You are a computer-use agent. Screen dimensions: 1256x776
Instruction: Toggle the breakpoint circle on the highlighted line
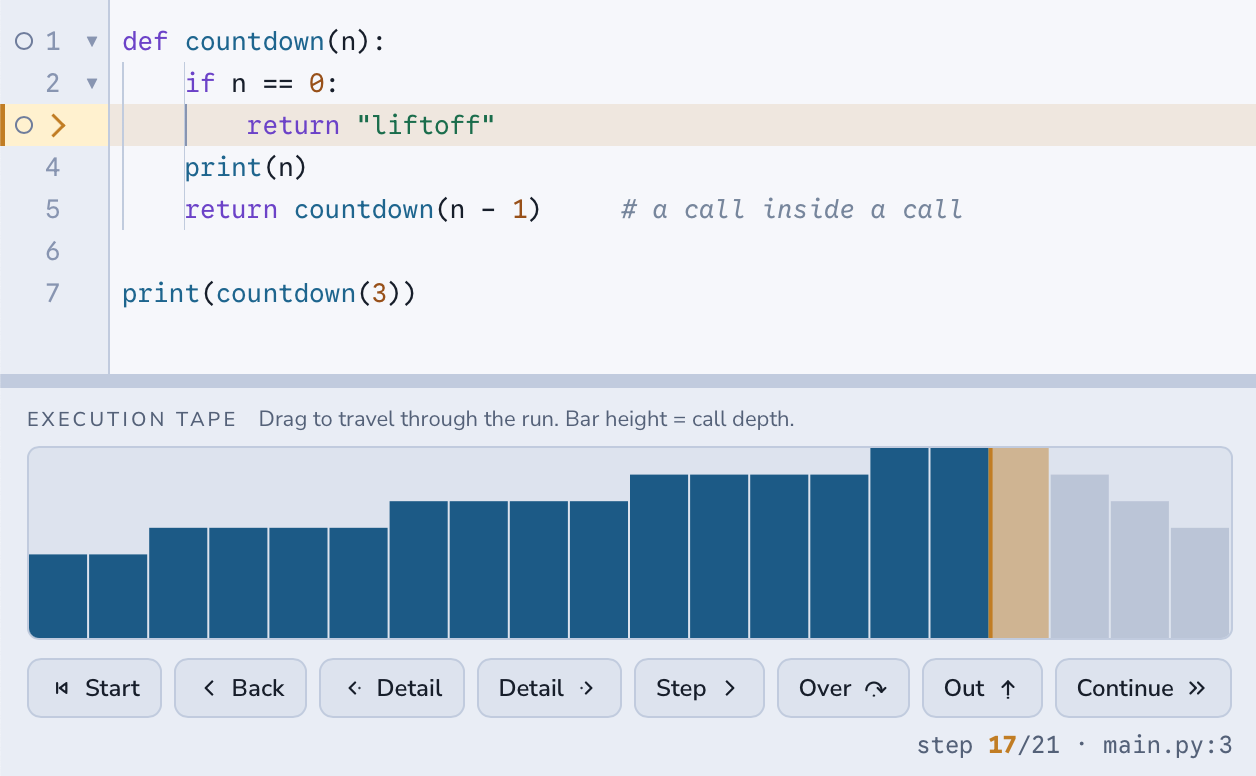25,125
